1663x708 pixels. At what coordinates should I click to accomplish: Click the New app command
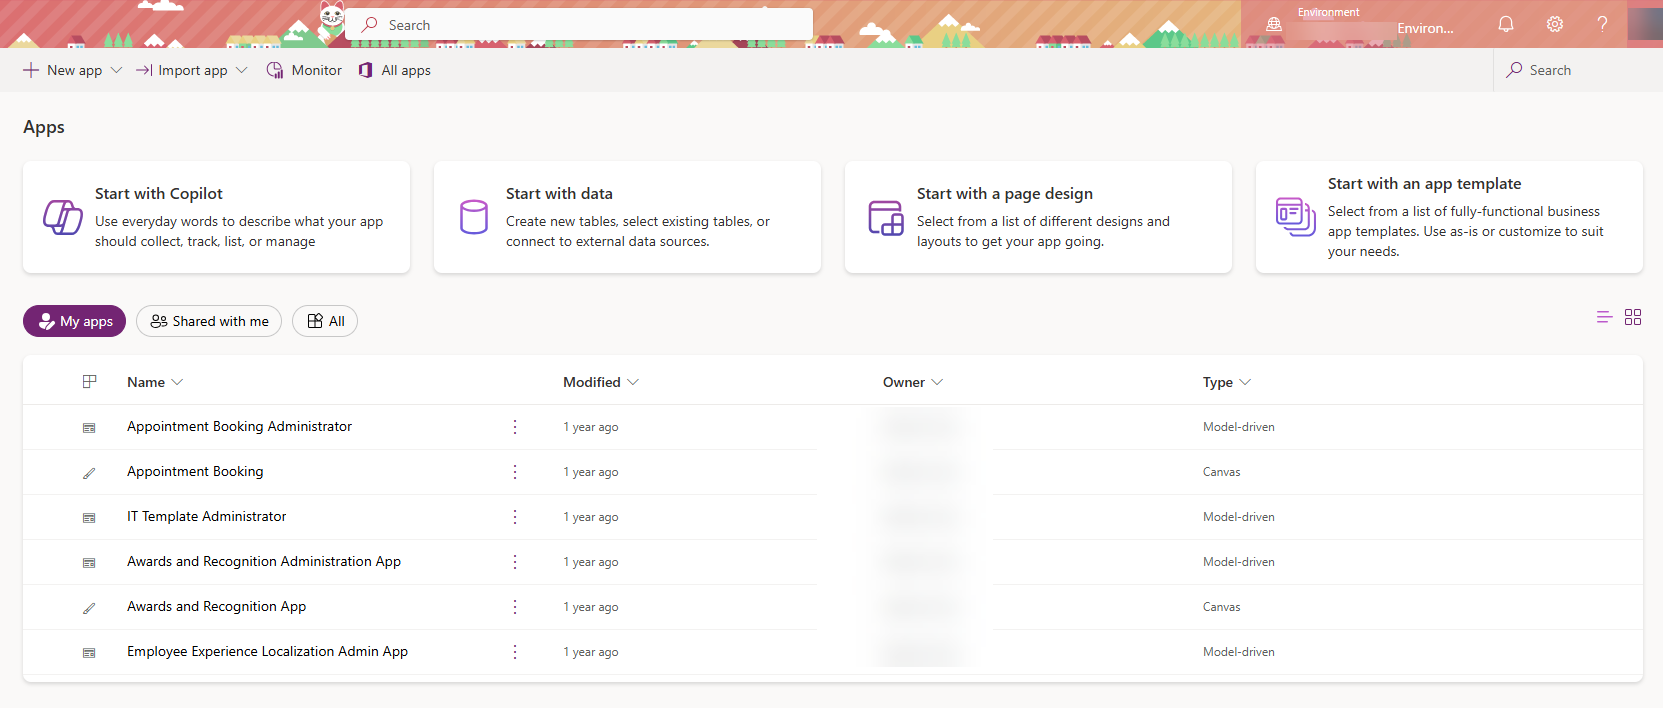[62, 70]
